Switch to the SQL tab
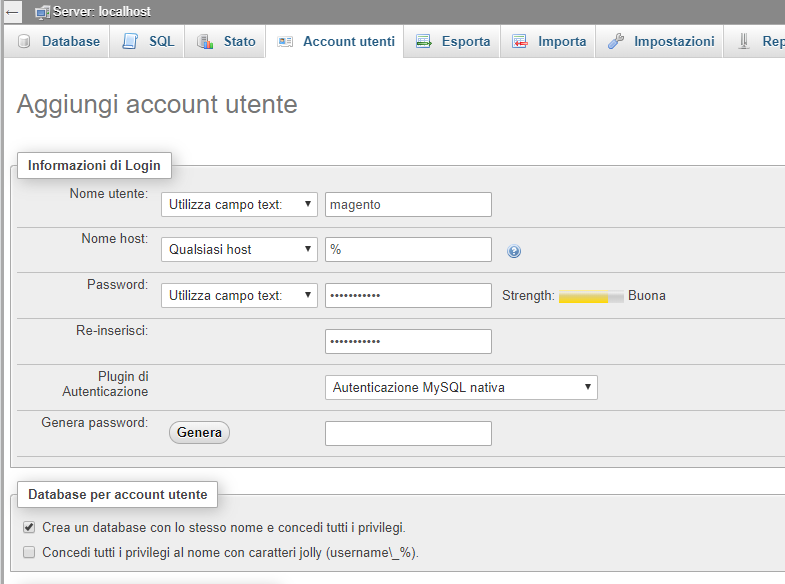 pyautogui.click(x=147, y=42)
